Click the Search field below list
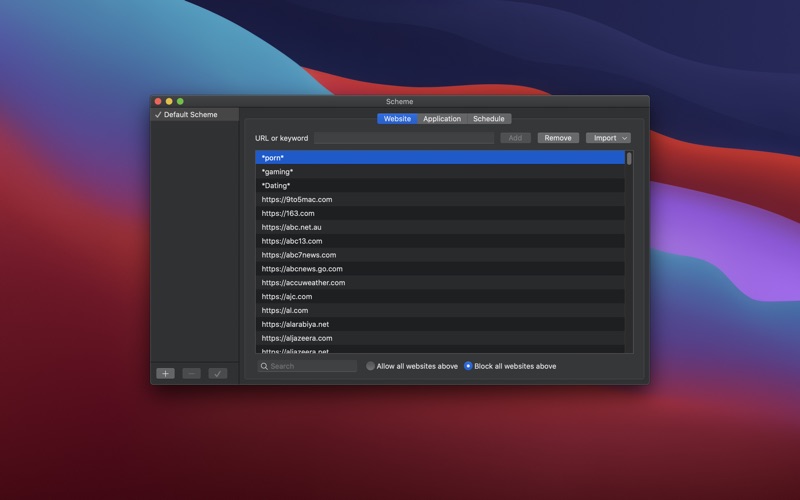 click(307, 366)
